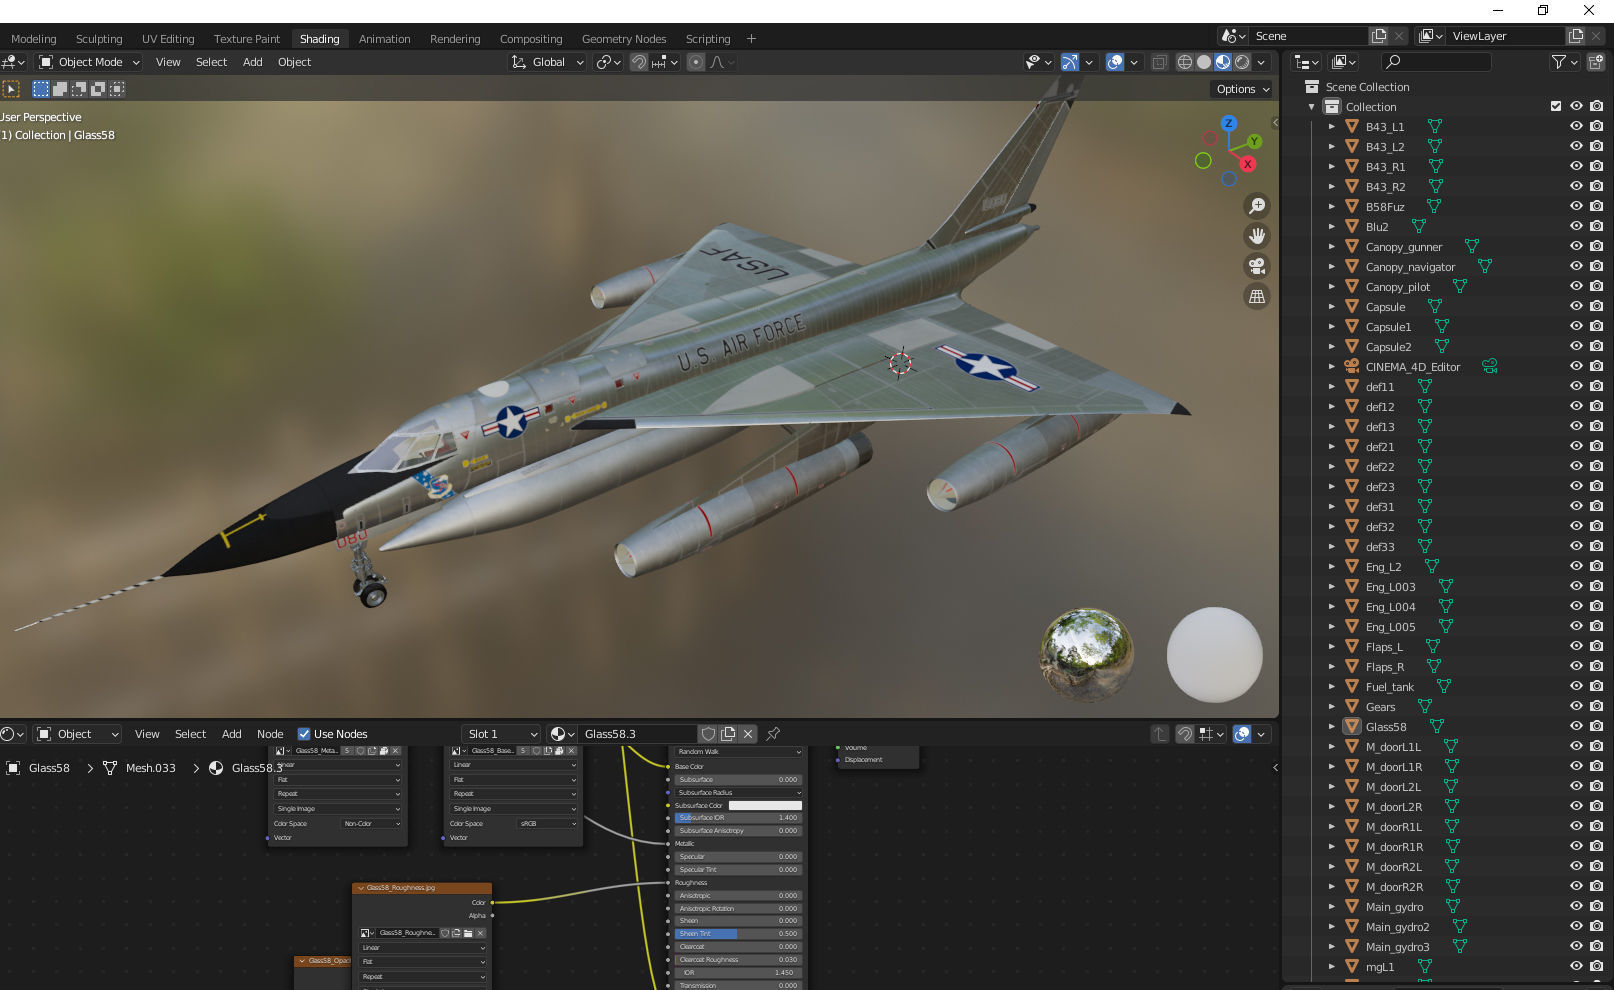
Task: Open the Object Mode dropdown
Action: pyautogui.click(x=89, y=62)
